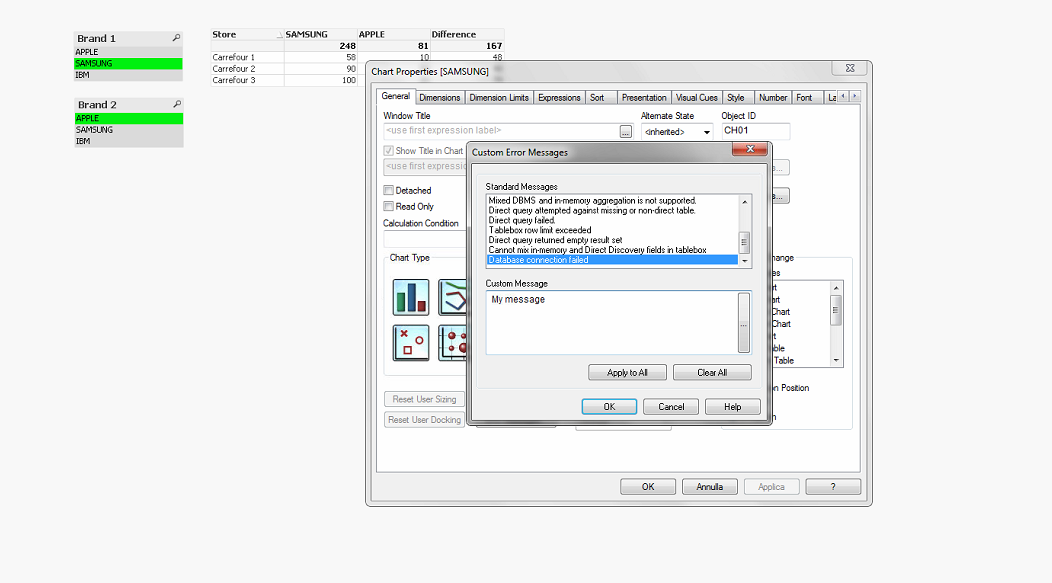The image size is (1052, 583).
Task: Click the Window Title ellipsis button
Action: [x=625, y=131]
